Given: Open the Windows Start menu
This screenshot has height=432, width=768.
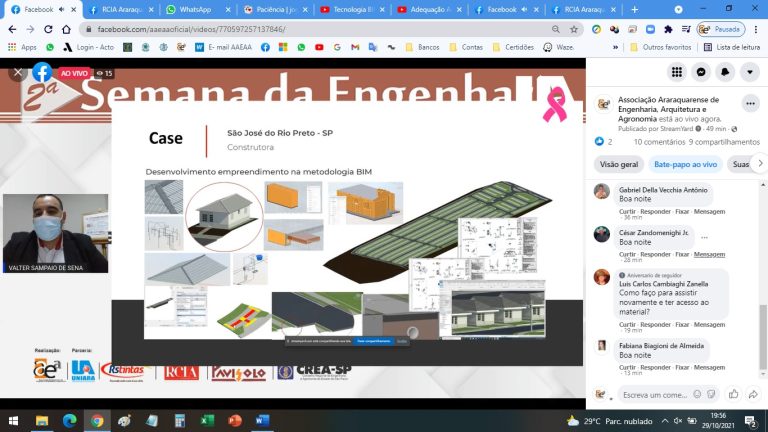Looking at the screenshot, I should click(14, 421).
